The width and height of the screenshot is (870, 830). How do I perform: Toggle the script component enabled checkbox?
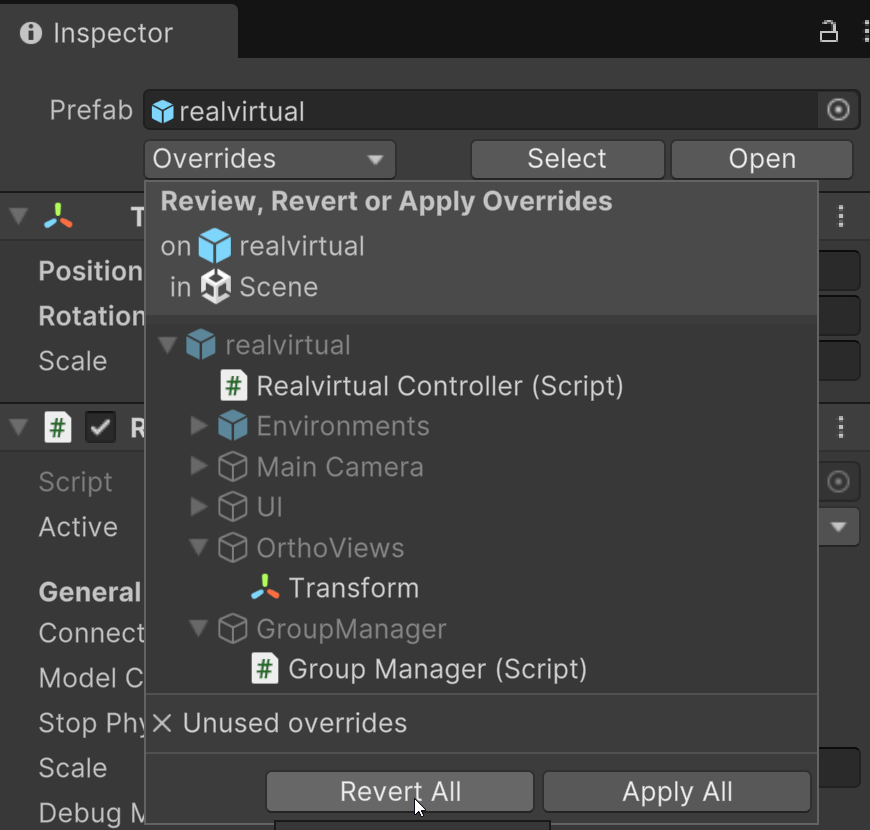[100, 427]
